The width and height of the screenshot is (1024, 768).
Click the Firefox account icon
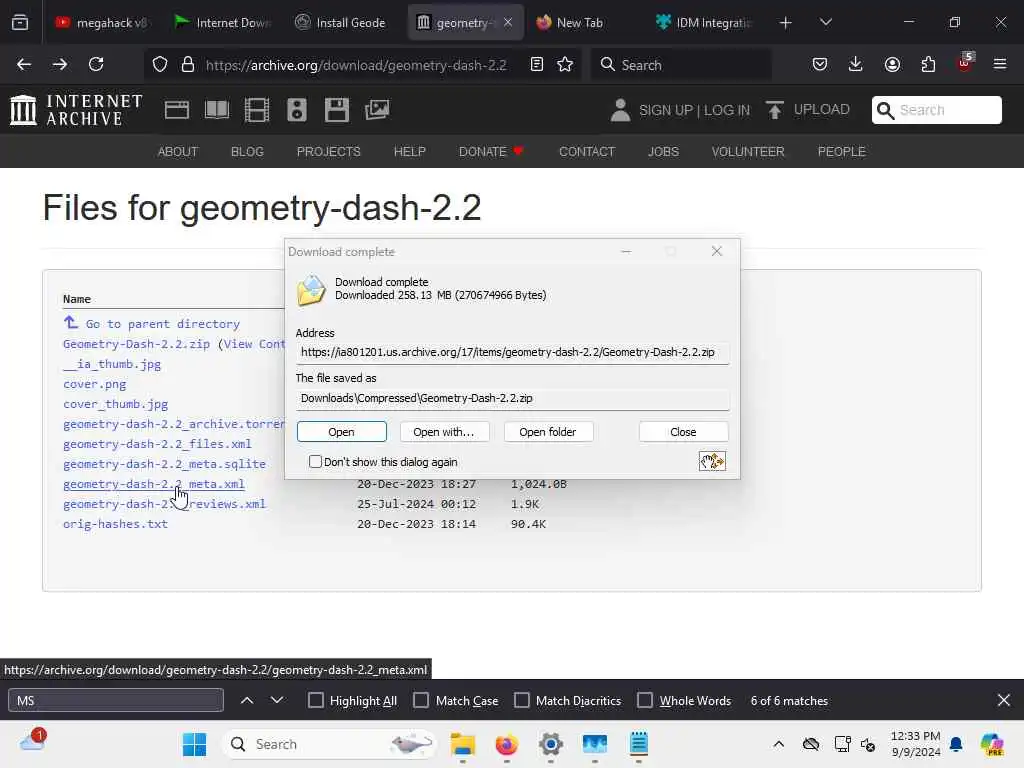point(892,65)
